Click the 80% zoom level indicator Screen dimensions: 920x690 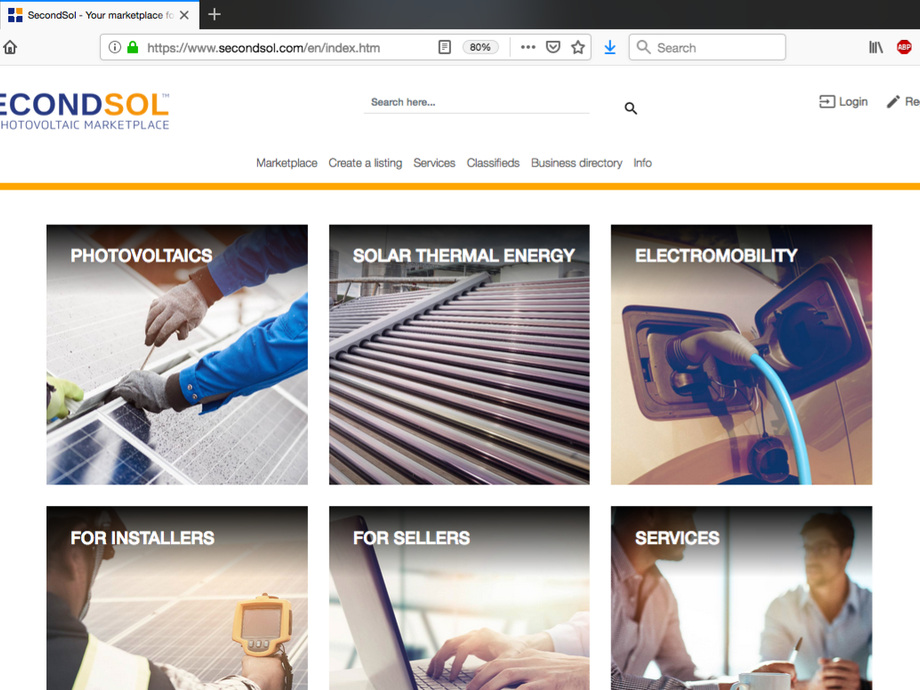480,47
